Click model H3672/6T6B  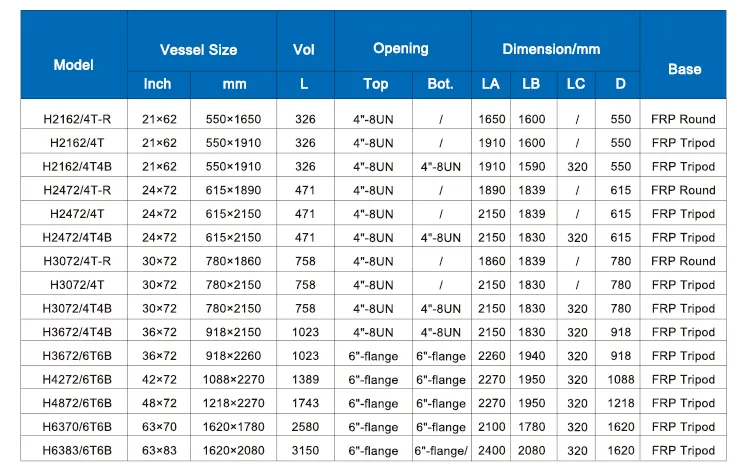[77, 356]
